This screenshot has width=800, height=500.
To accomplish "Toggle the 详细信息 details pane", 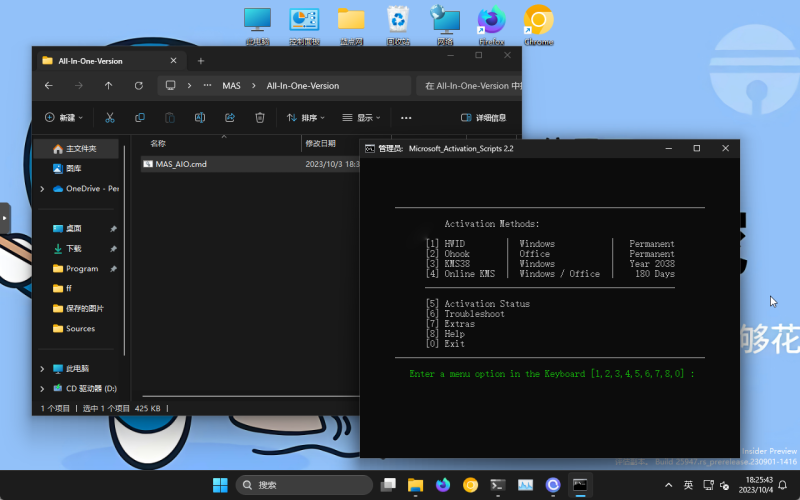I will tap(484, 118).
